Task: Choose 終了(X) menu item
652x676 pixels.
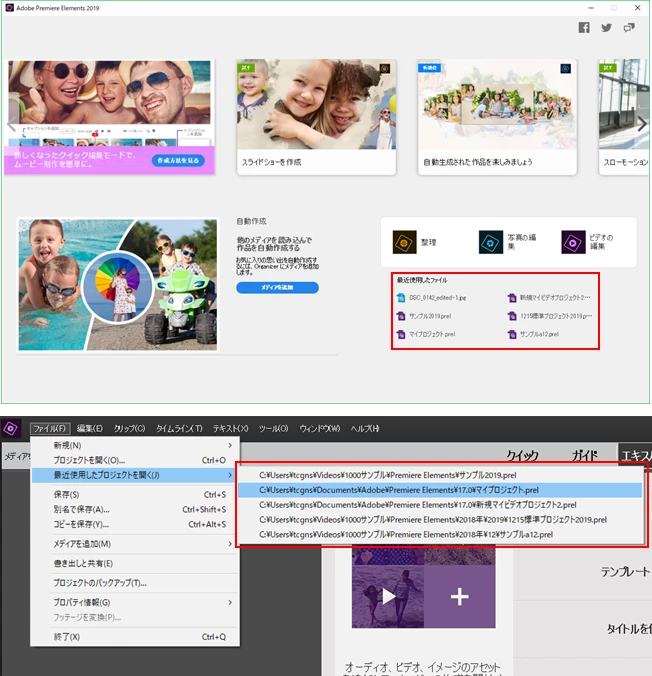Action: 135,637
